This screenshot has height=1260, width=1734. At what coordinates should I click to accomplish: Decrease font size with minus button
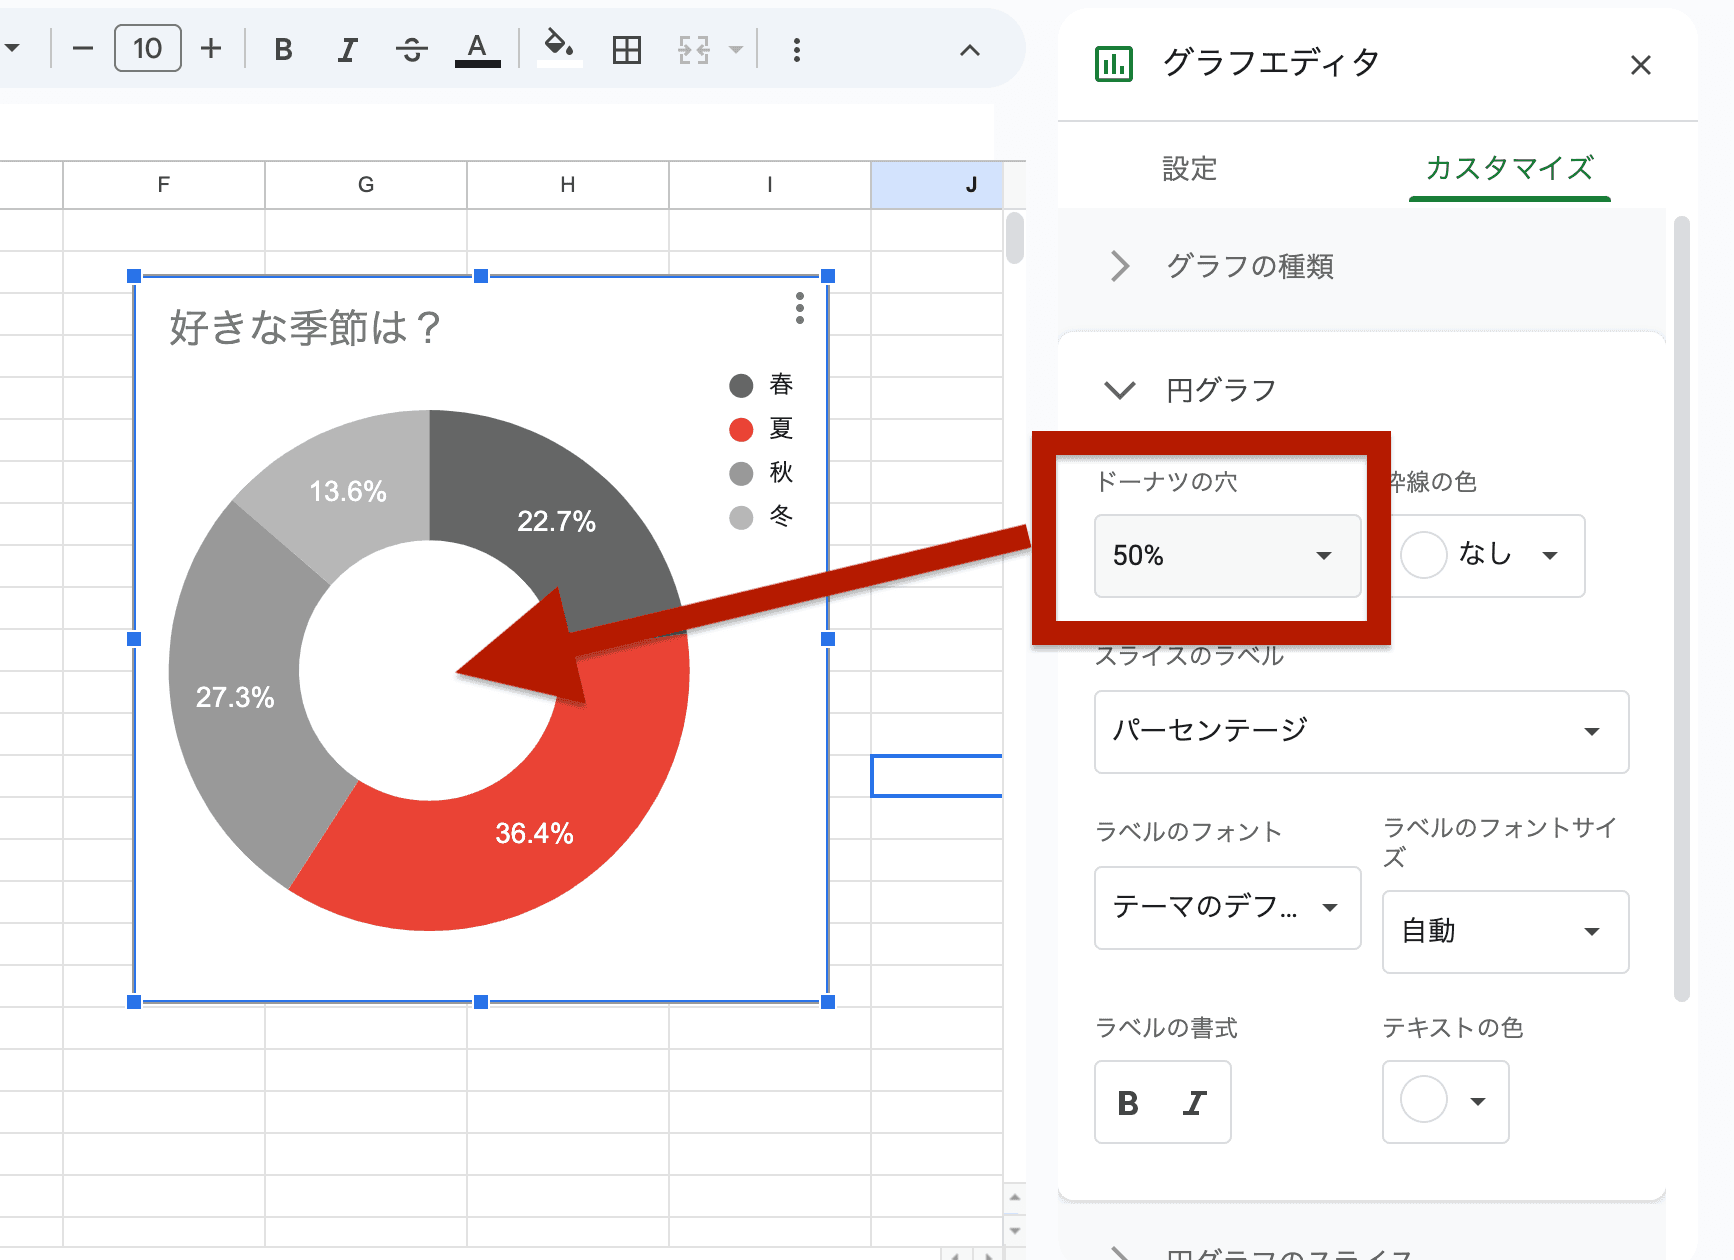83,48
